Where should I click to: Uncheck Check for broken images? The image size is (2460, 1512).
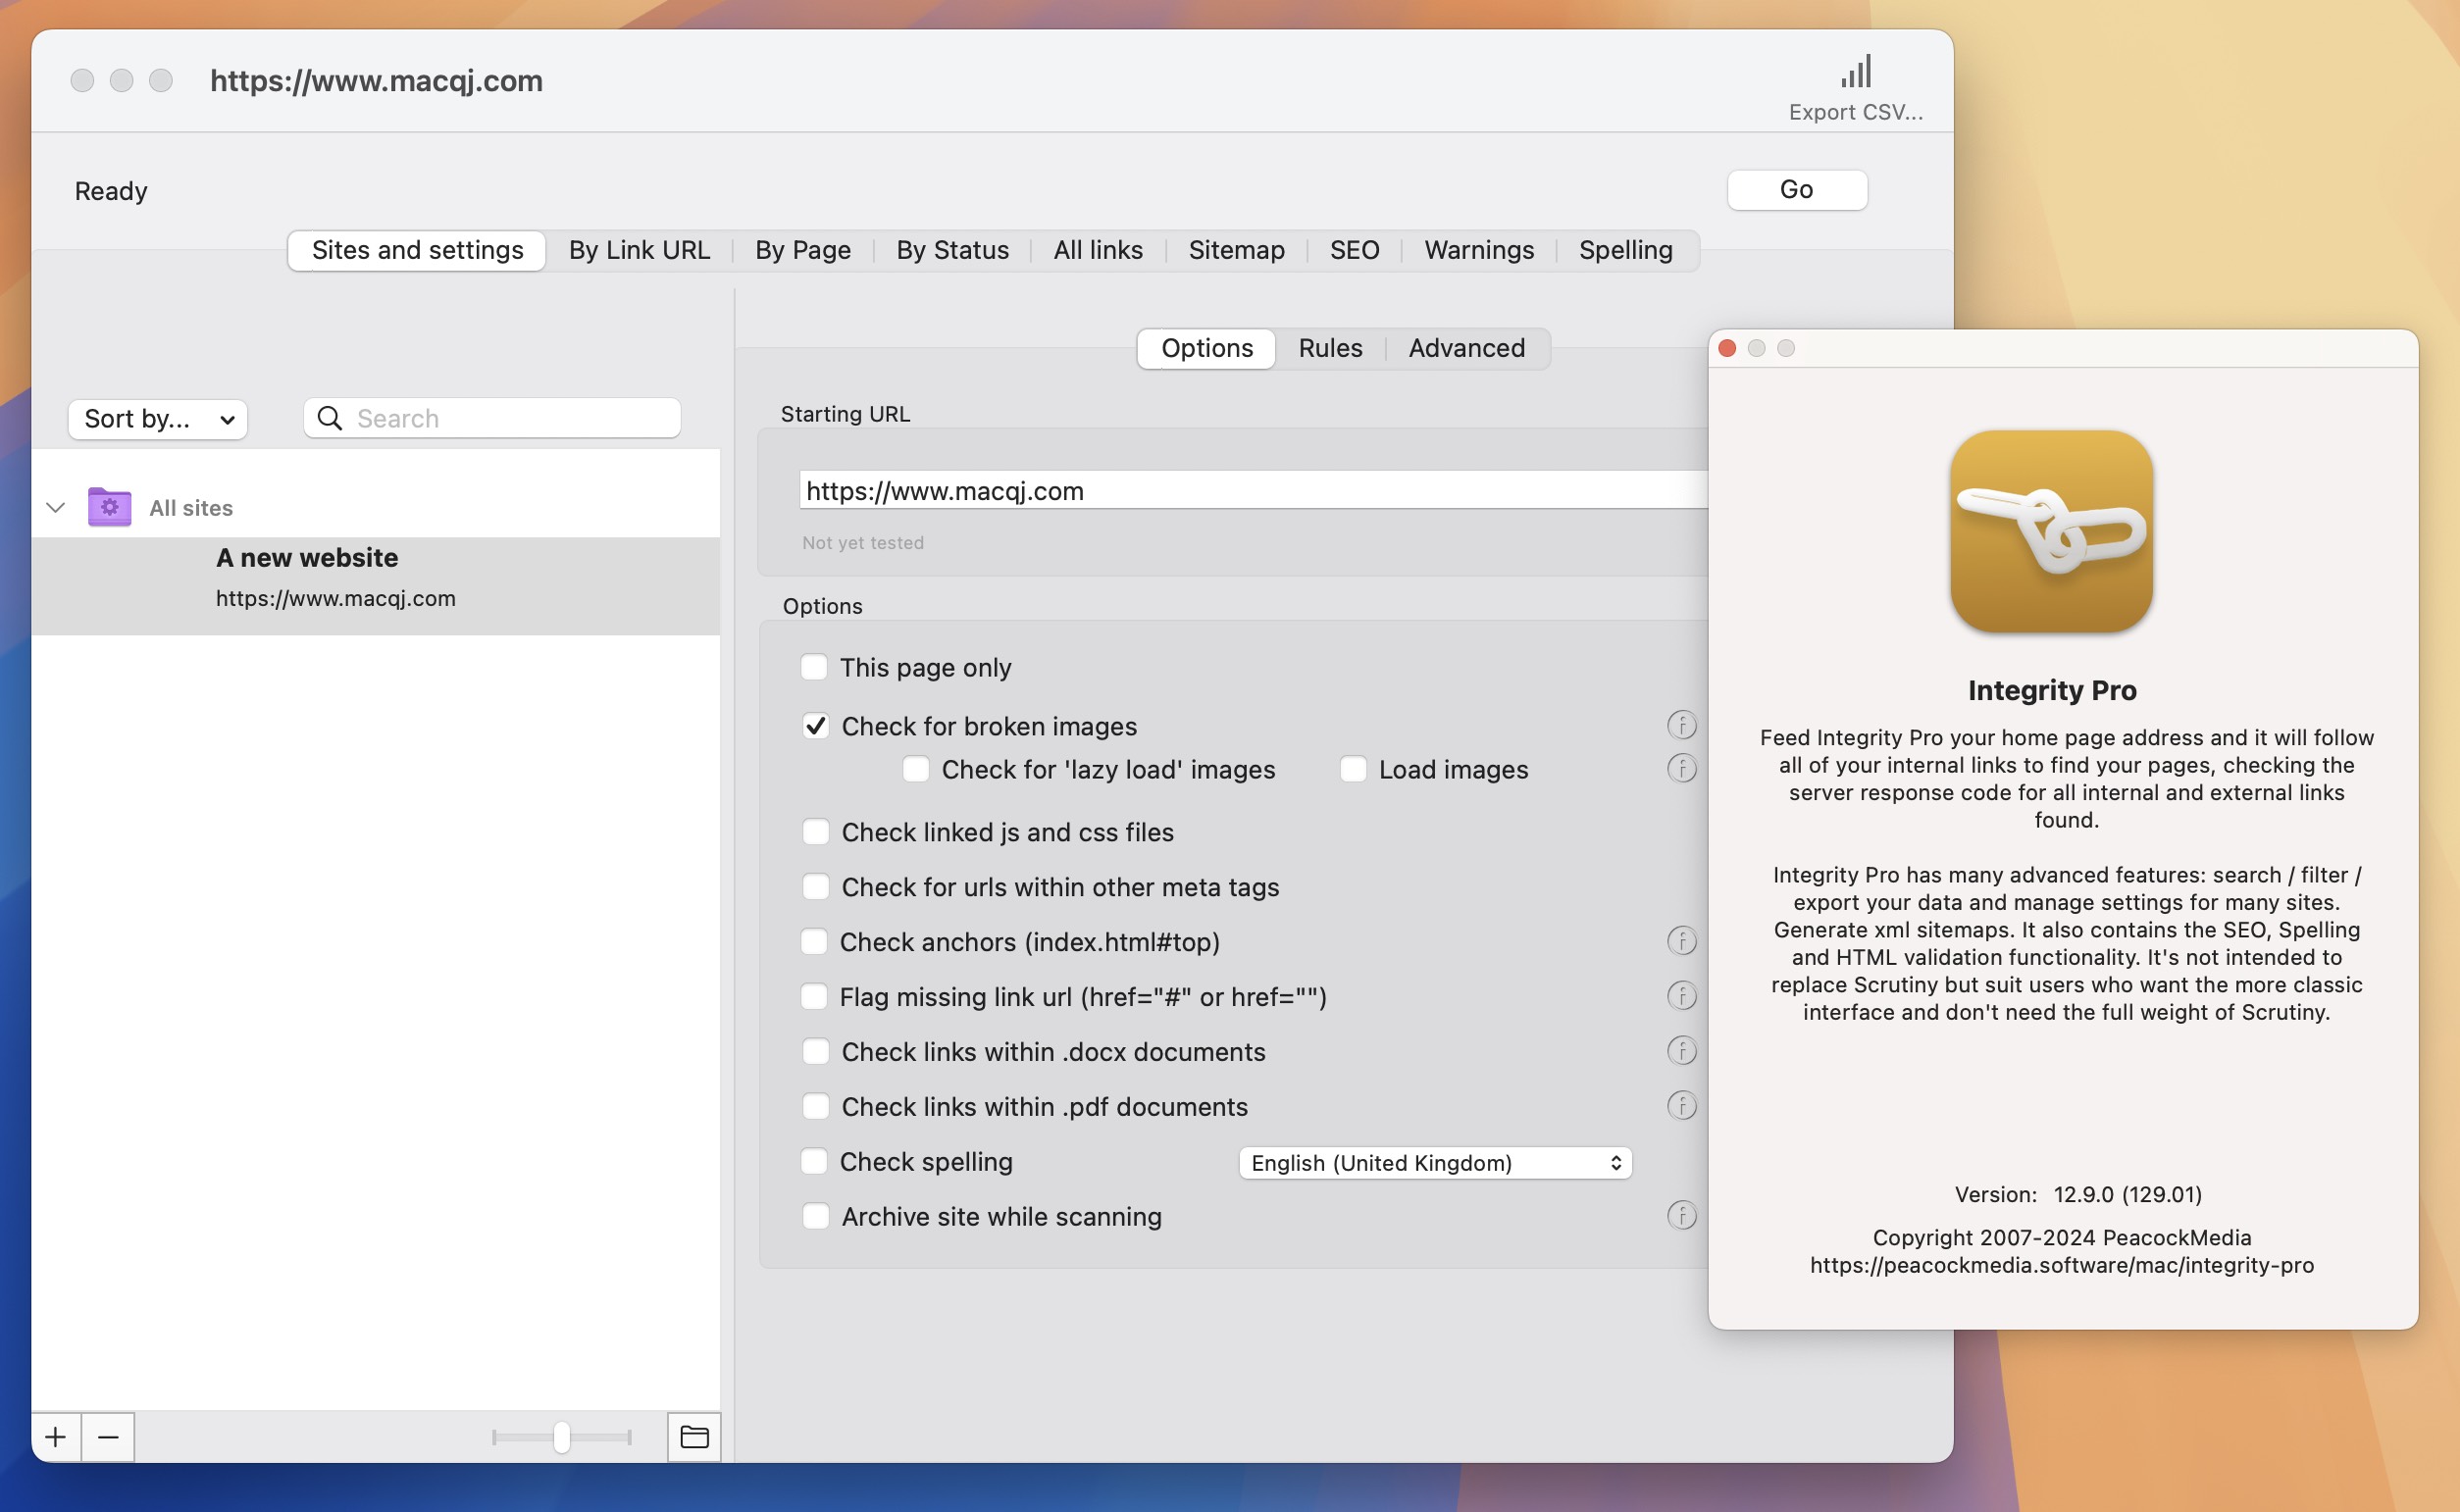click(816, 726)
